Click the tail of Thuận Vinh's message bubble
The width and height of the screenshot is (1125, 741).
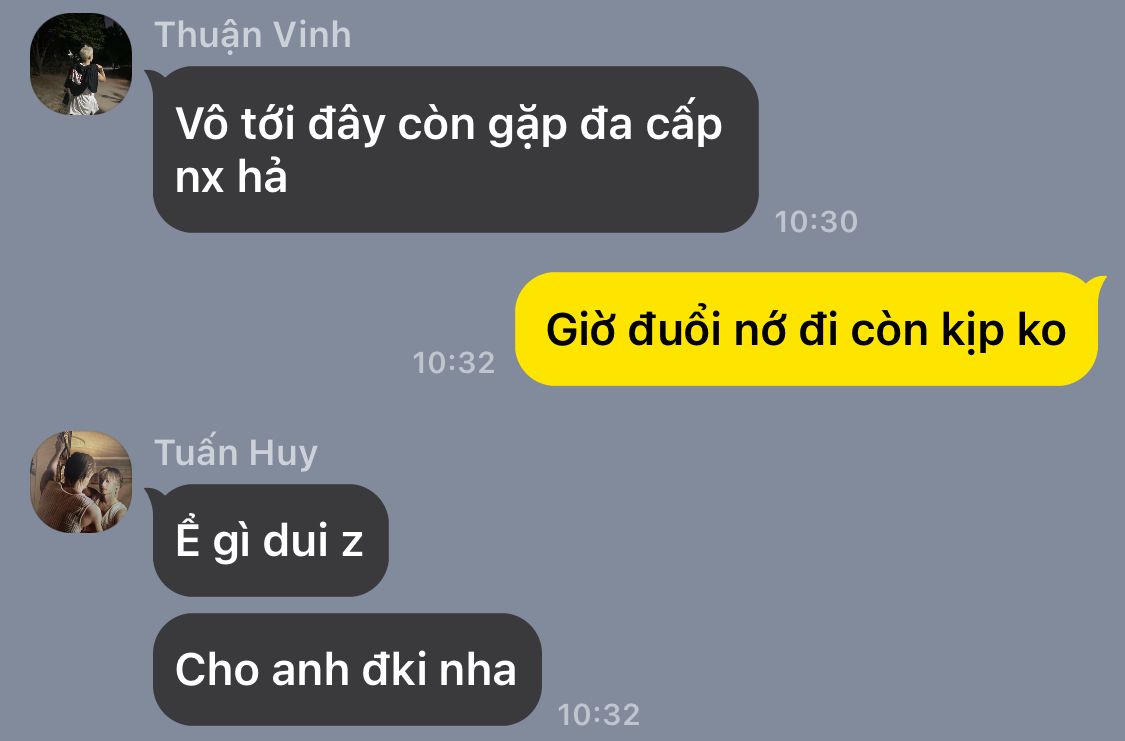[153, 77]
